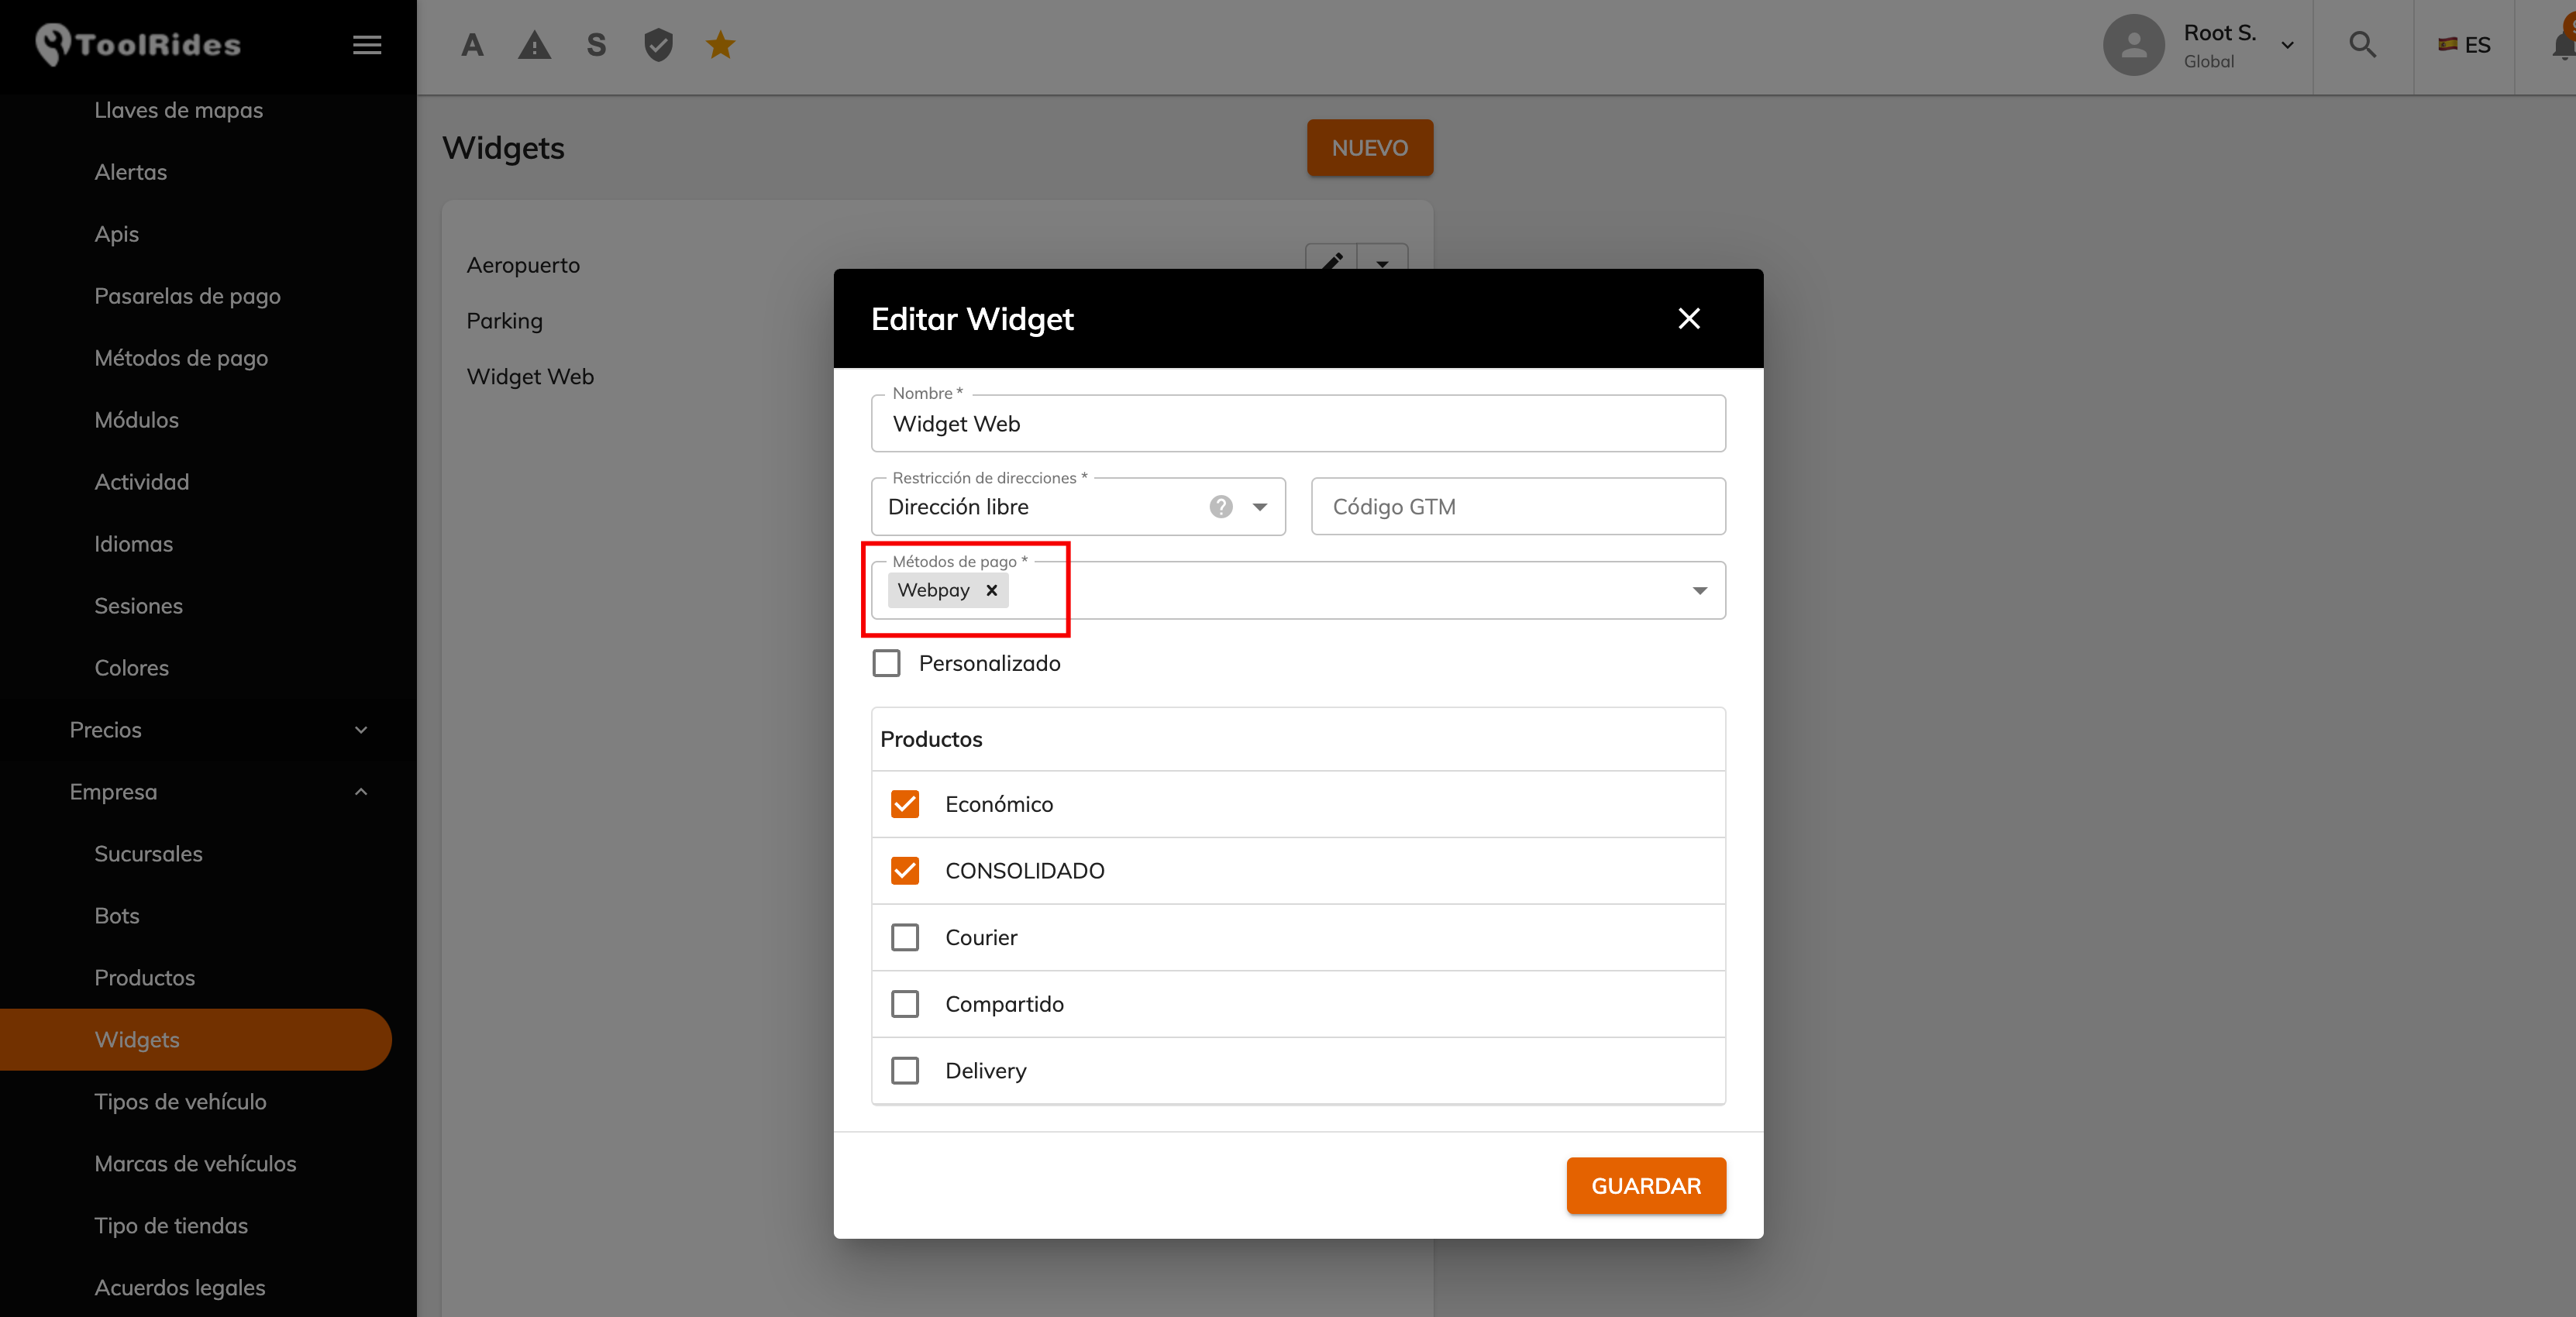Open Módulos in sidebar
This screenshot has width=2576, height=1317.
[137, 420]
